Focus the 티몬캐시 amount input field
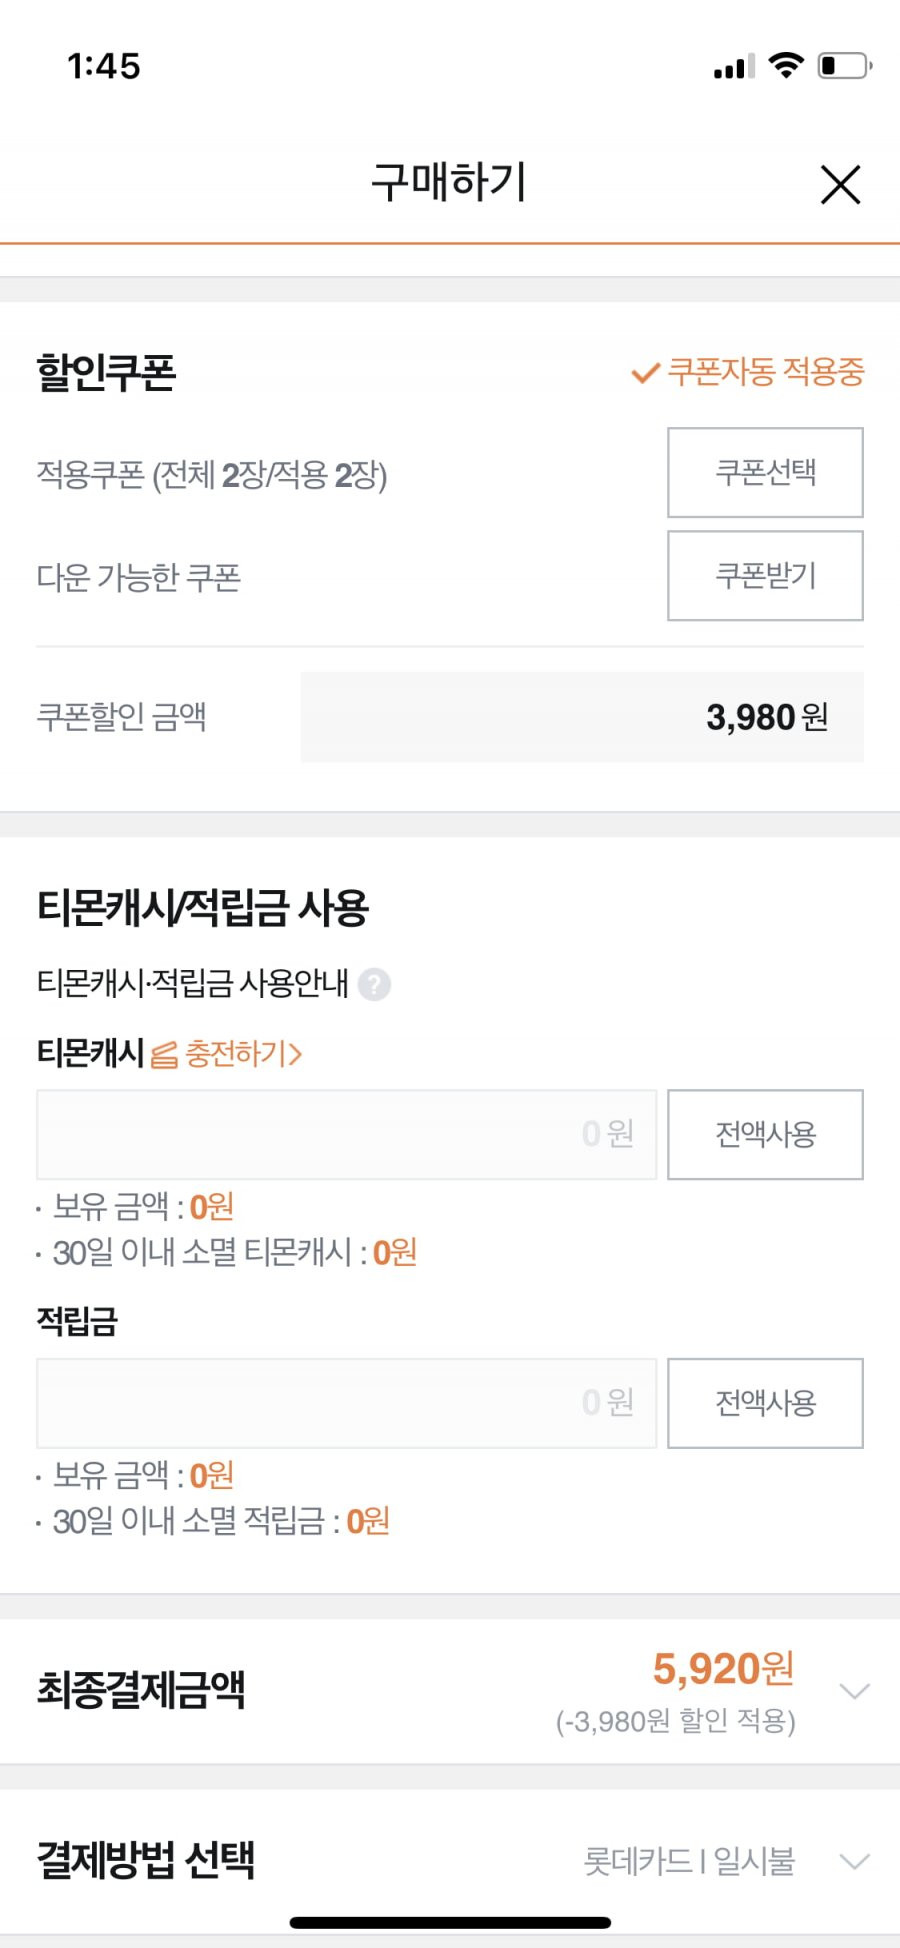The image size is (900, 1948). [347, 1134]
